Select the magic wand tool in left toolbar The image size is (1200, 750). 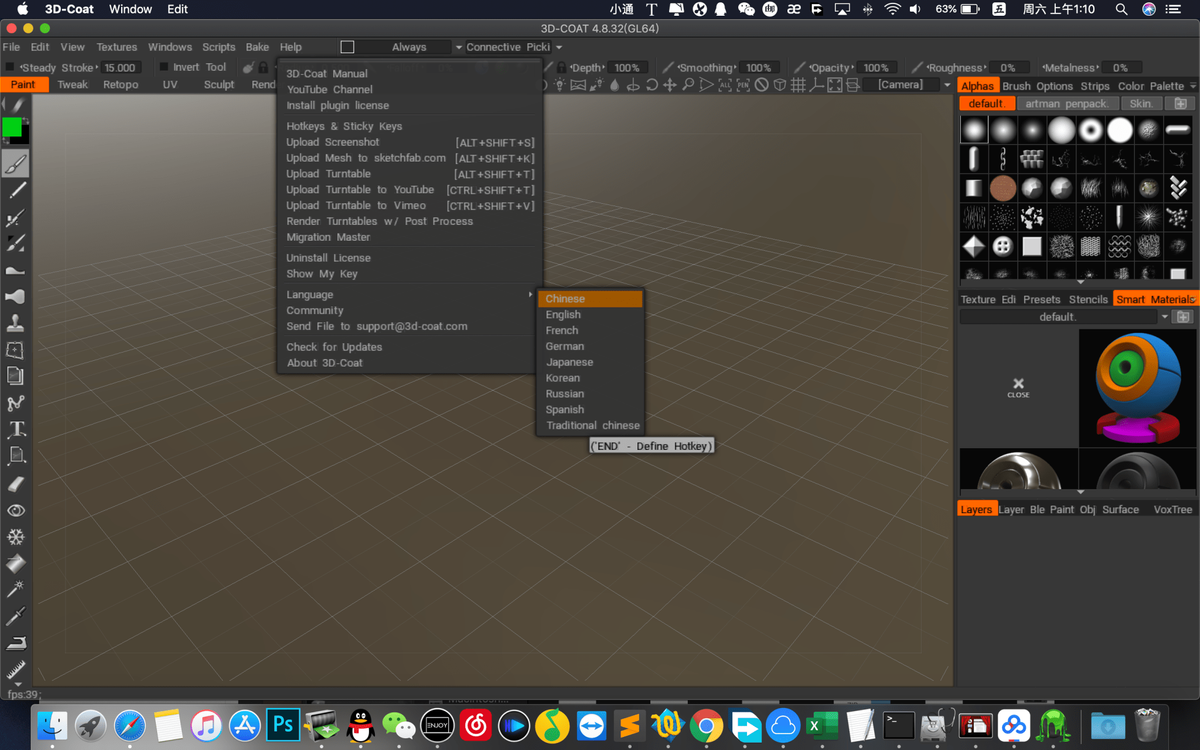16,591
